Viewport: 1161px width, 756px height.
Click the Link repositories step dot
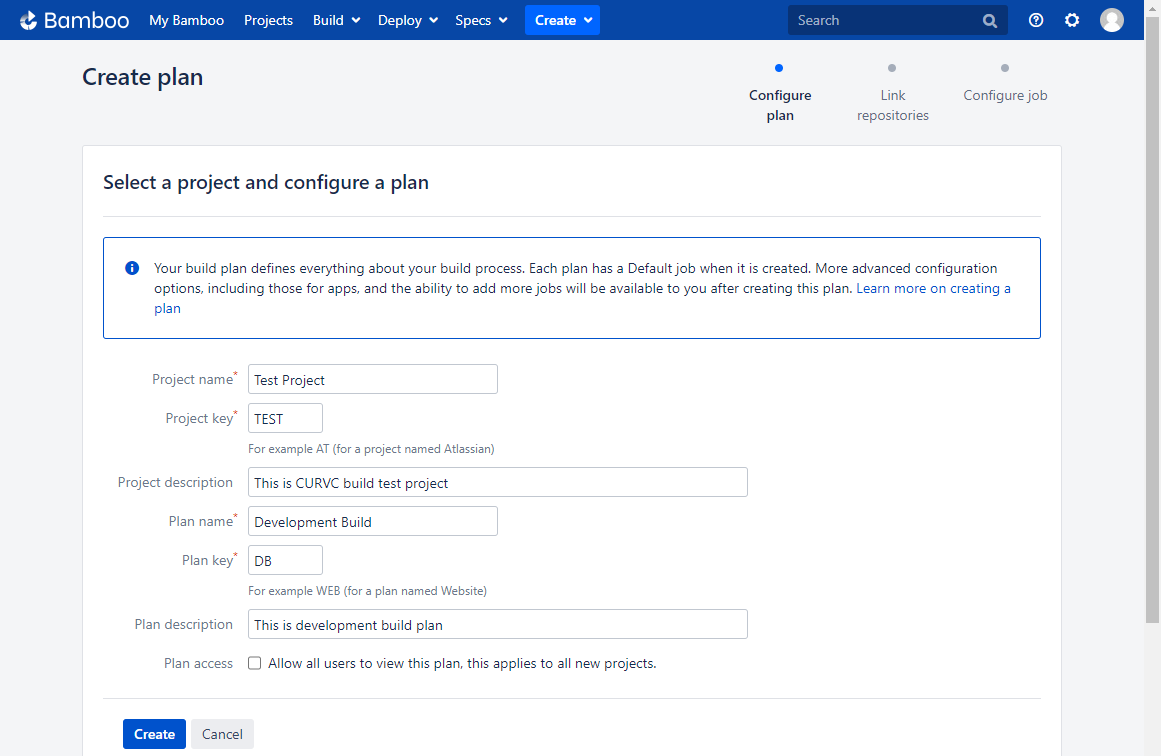891,68
